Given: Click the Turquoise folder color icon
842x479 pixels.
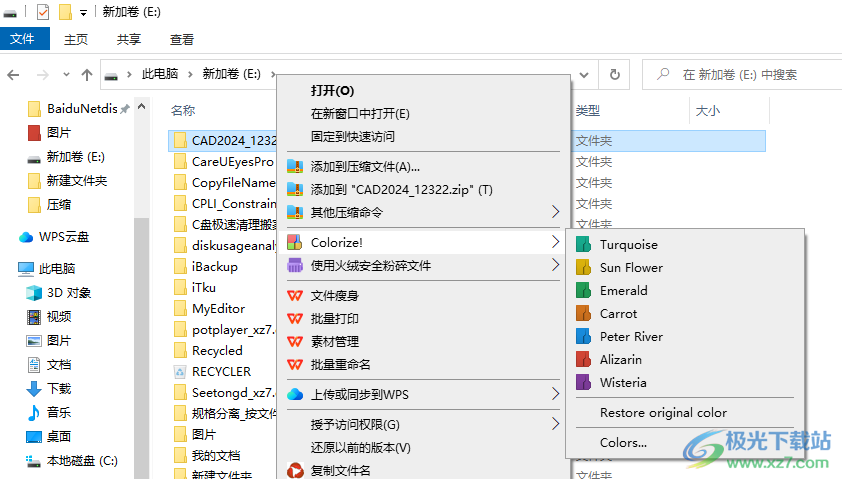Looking at the screenshot, I should pyautogui.click(x=583, y=244).
